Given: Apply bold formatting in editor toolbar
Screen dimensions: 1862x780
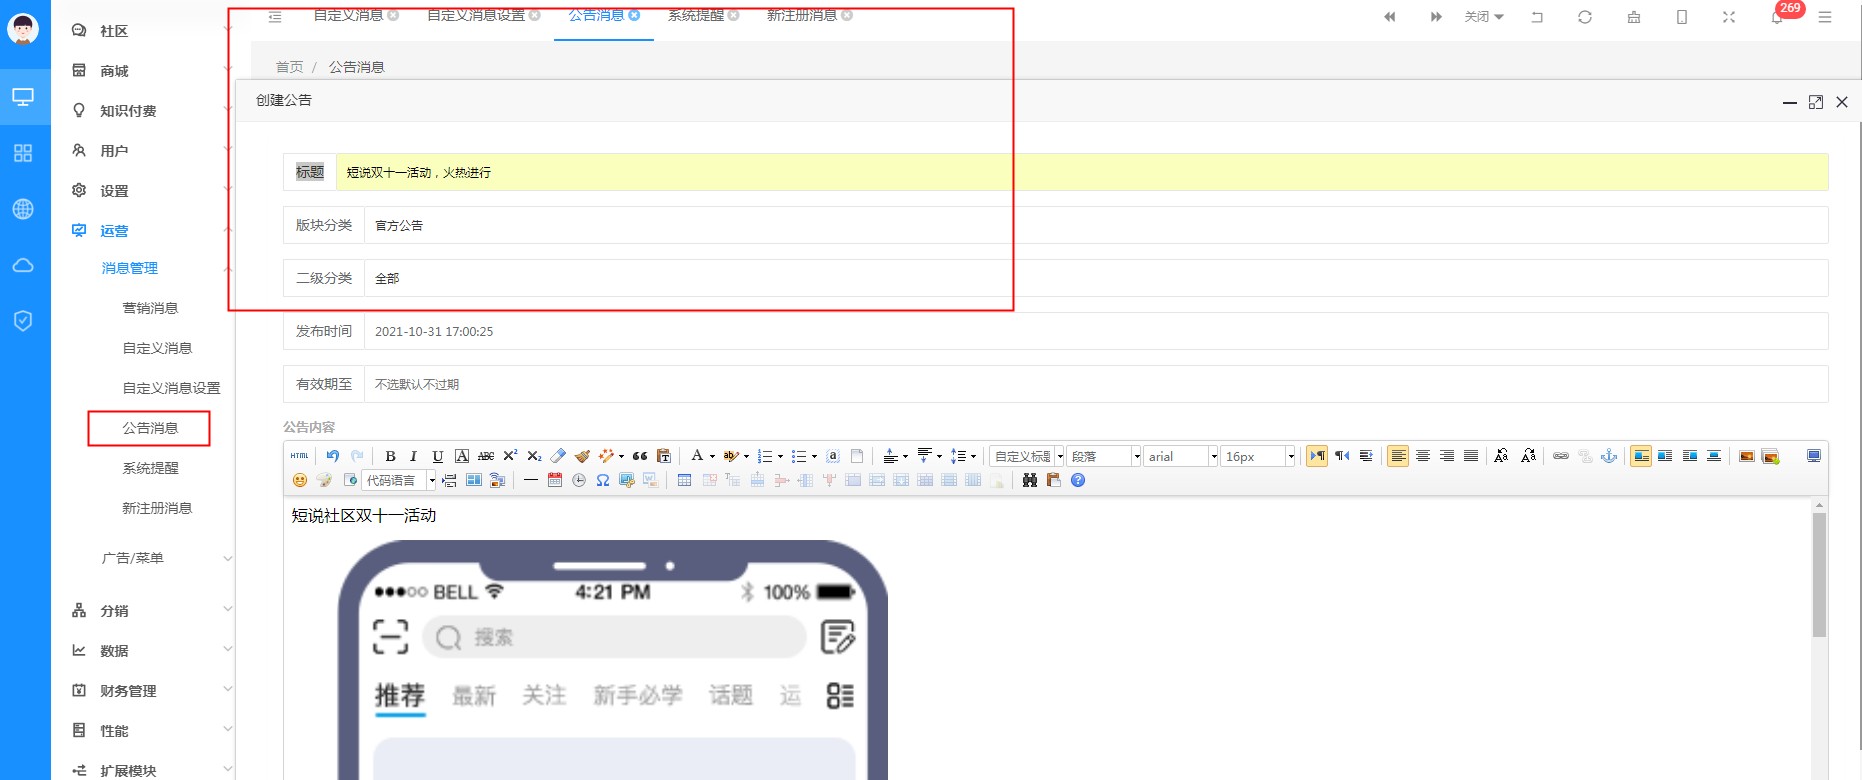Looking at the screenshot, I should click(390, 456).
